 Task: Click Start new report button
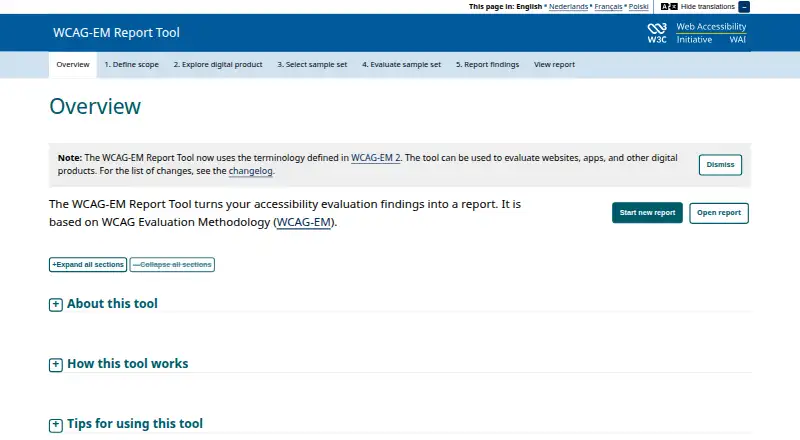tap(647, 213)
